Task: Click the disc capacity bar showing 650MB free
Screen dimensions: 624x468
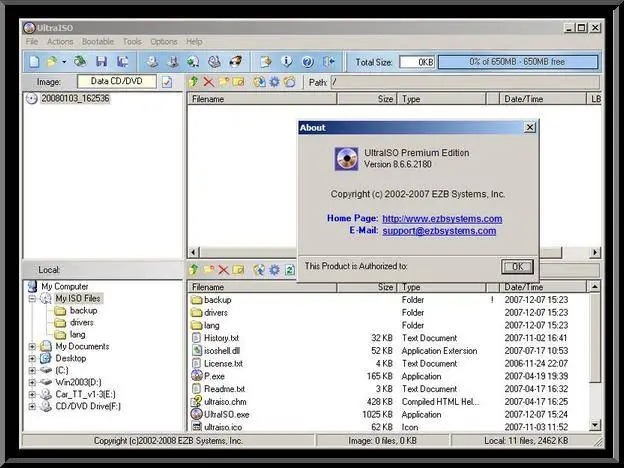Action: [x=518, y=62]
